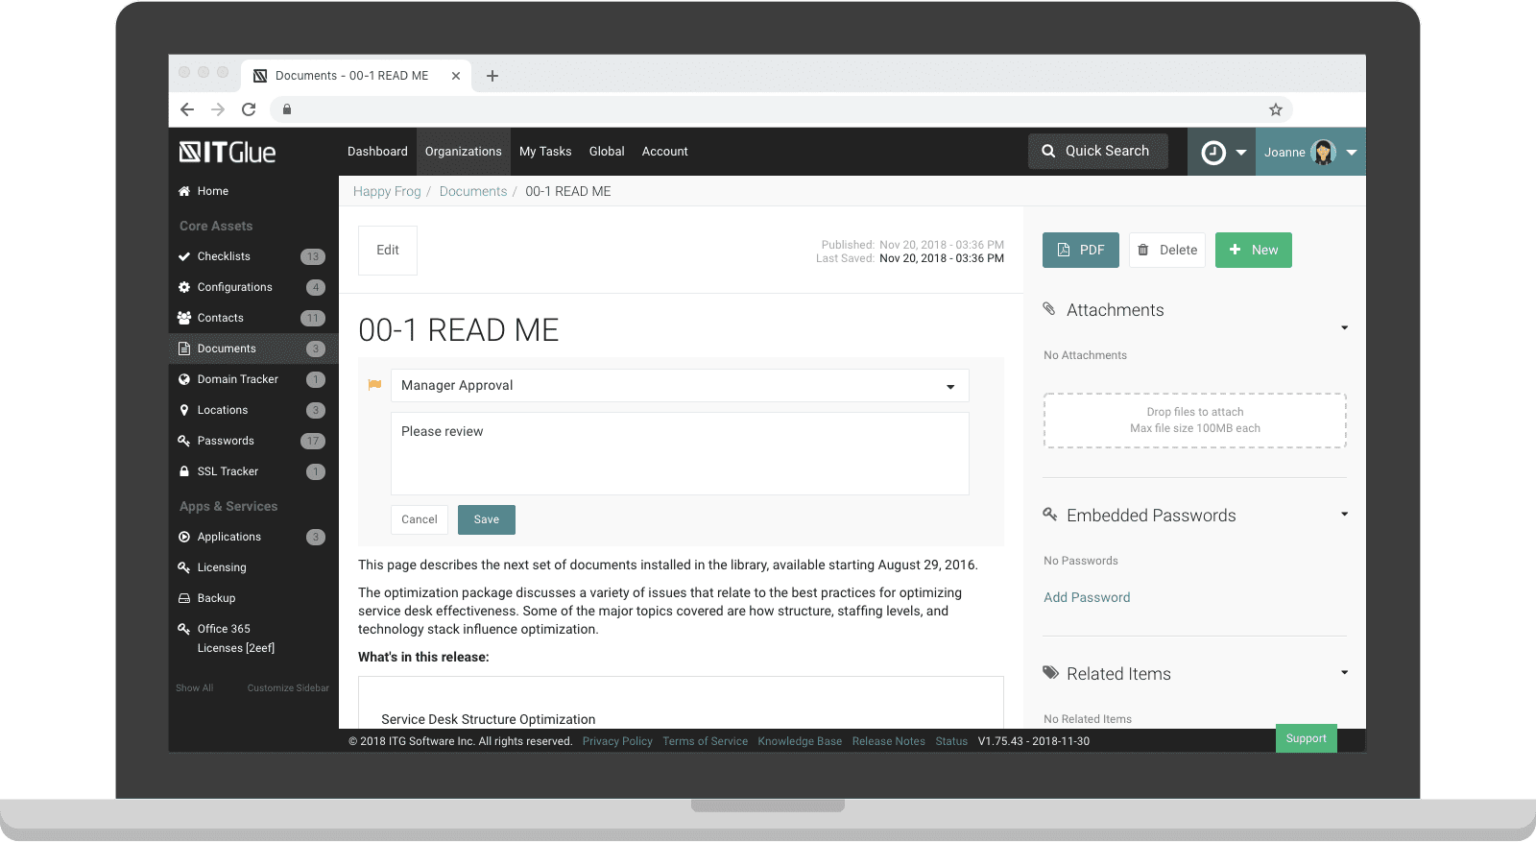
Task: Open a new browser tab
Action: tap(492, 76)
